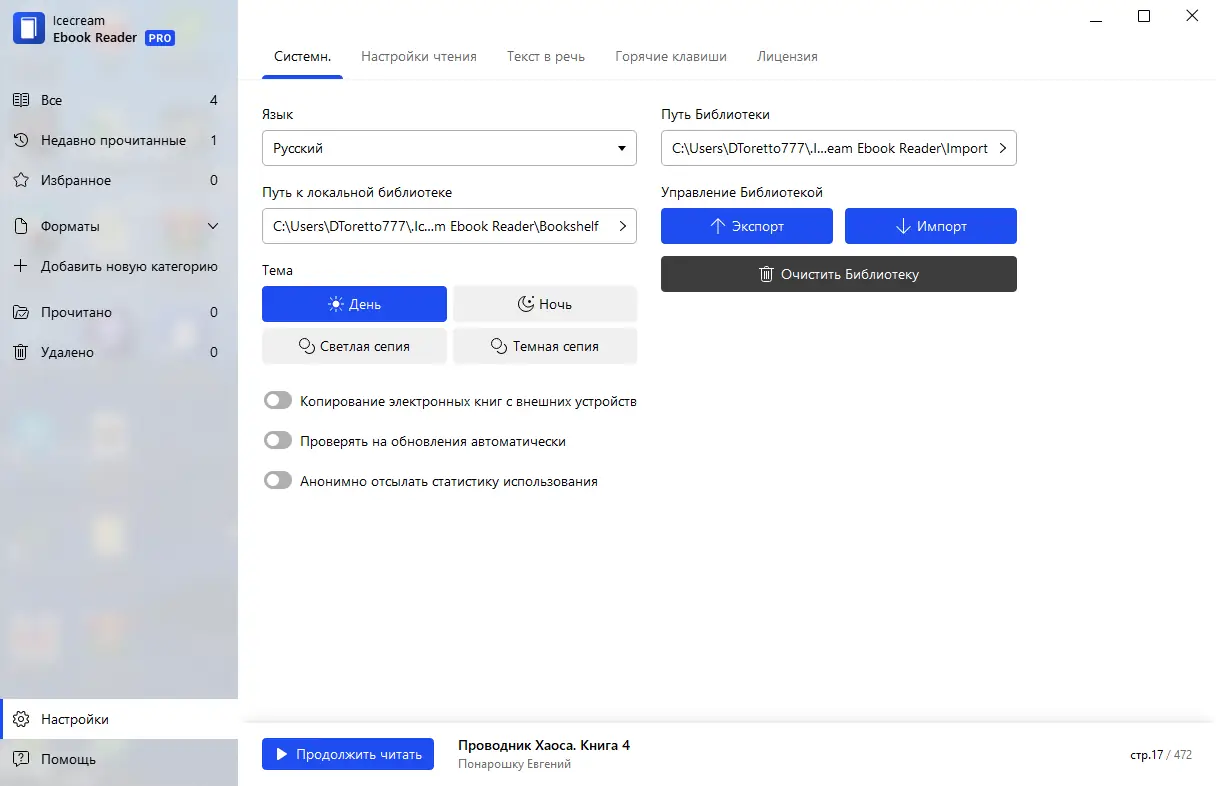1216x786 pixels.
Task: Choose the Темная сепия theme
Action: pos(545,346)
